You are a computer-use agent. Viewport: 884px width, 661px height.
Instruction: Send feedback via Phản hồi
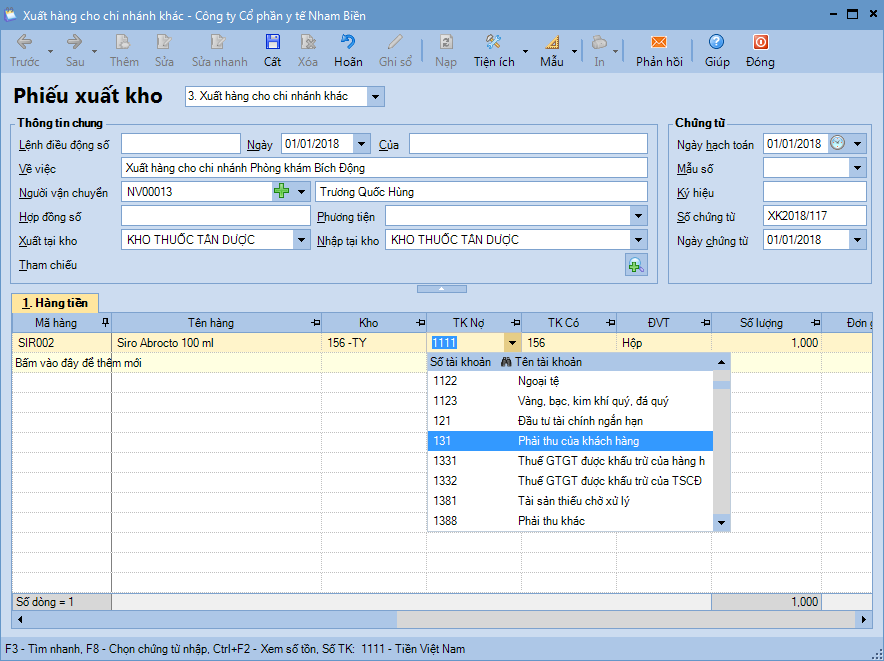click(659, 51)
